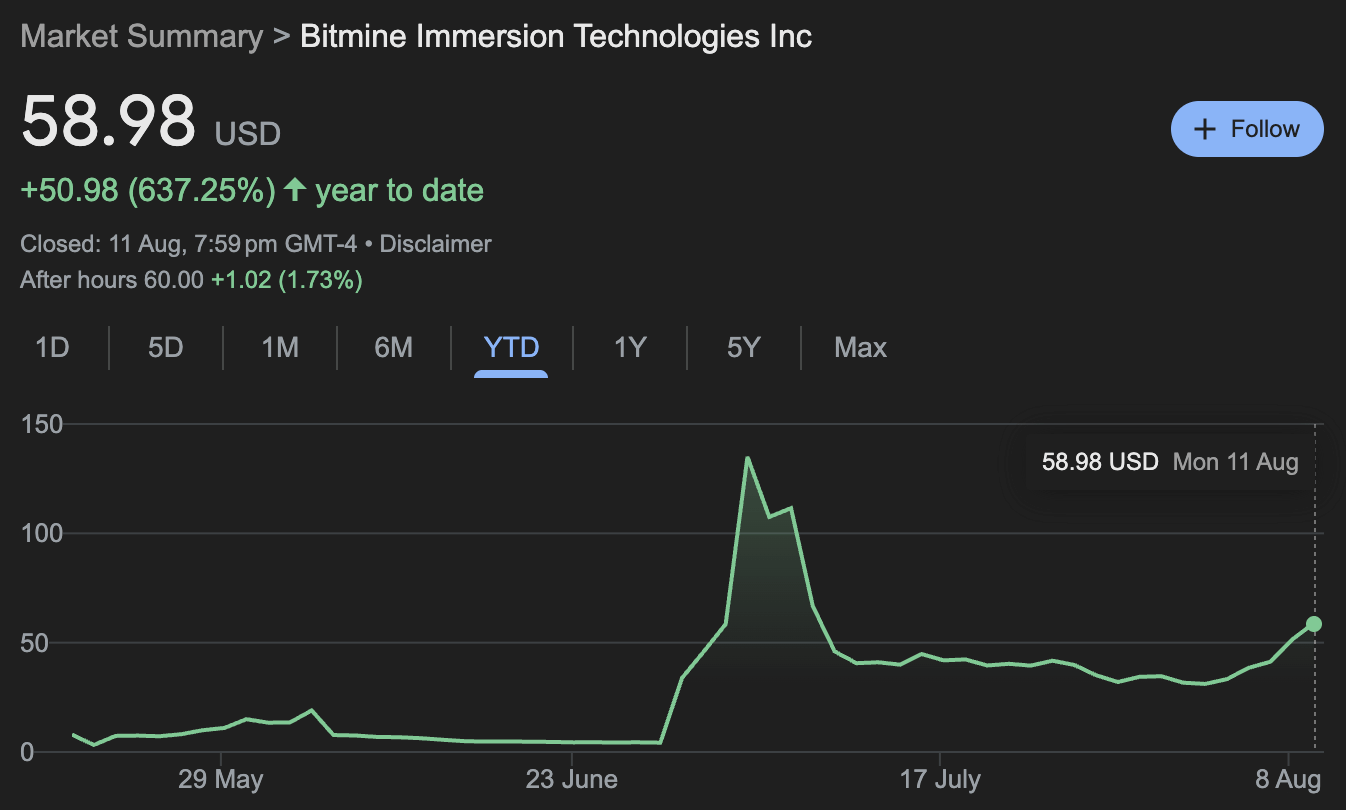The width and height of the screenshot is (1346, 810).
Task: Click the chart peak near 134 USD
Action: (747, 458)
